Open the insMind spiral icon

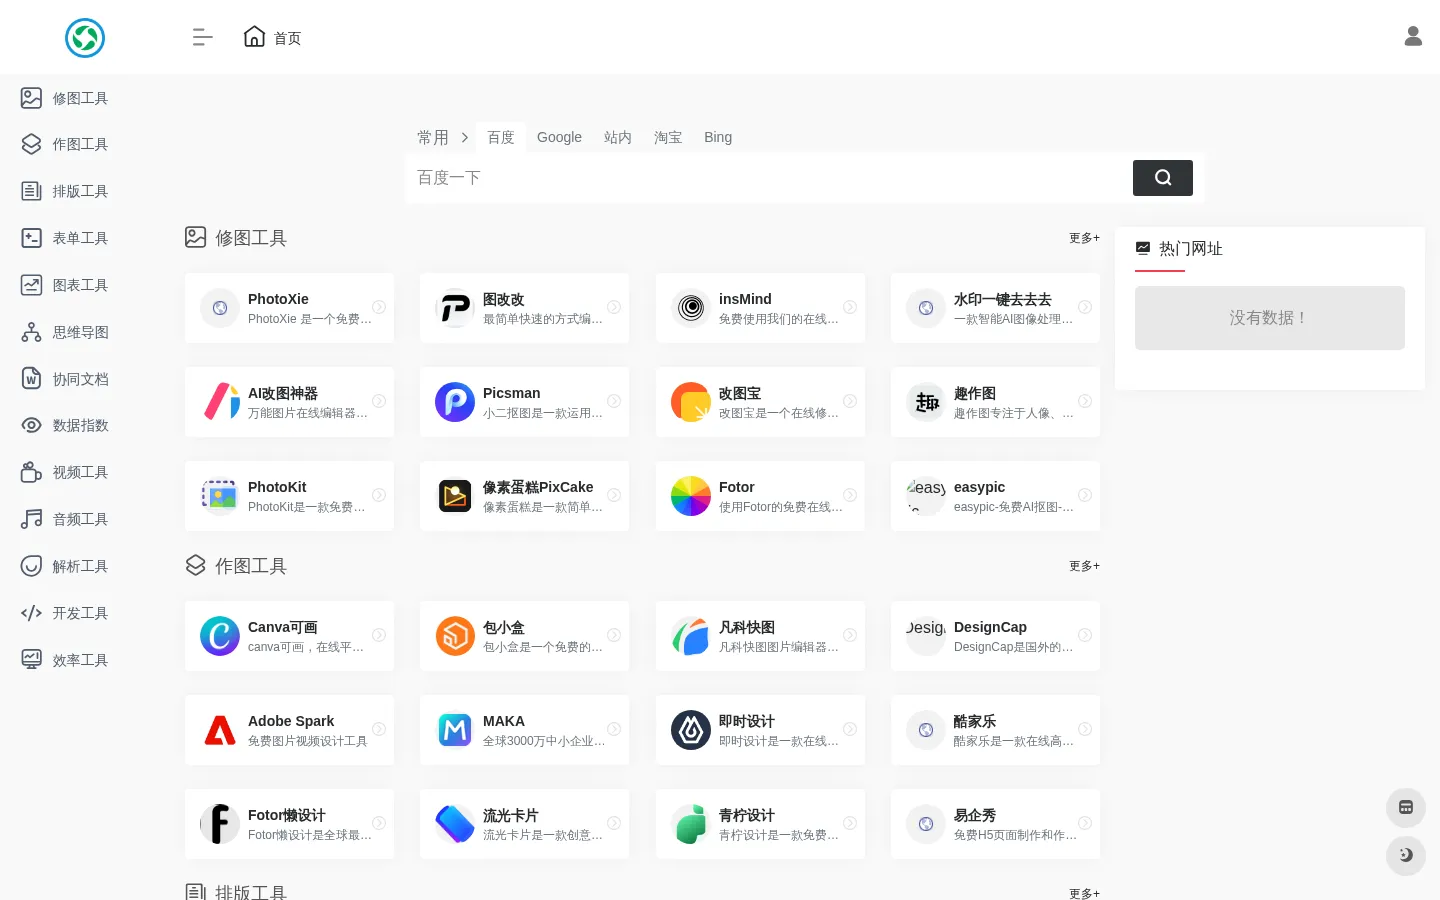pos(691,308)
